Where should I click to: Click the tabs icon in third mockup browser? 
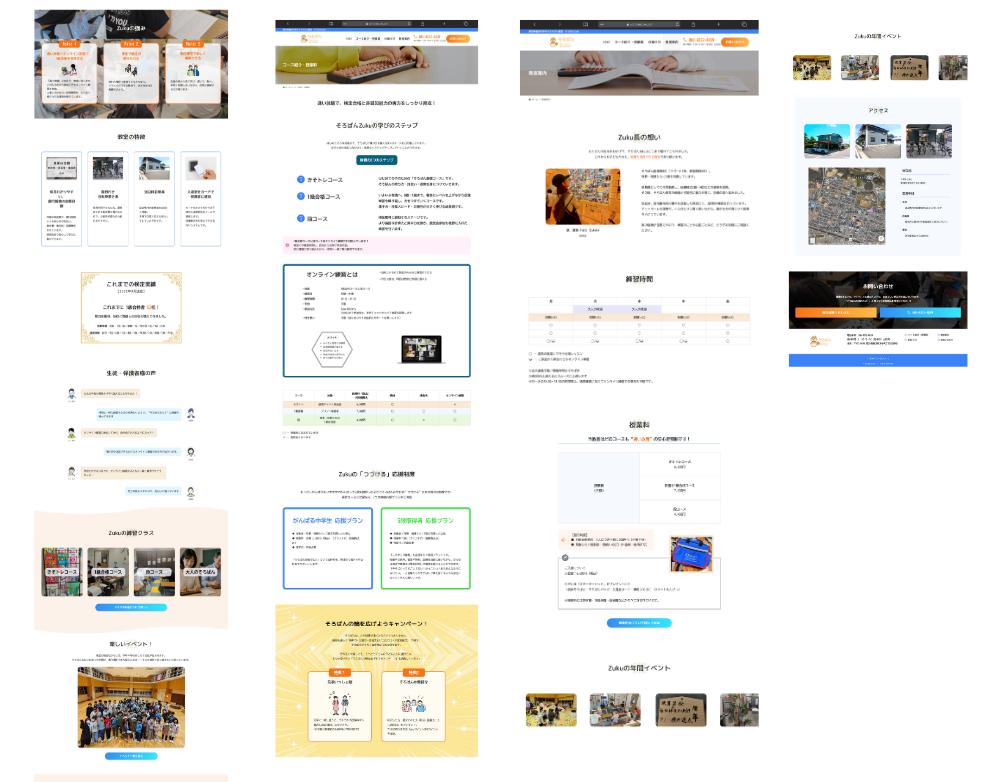click(x=744, y=23)
